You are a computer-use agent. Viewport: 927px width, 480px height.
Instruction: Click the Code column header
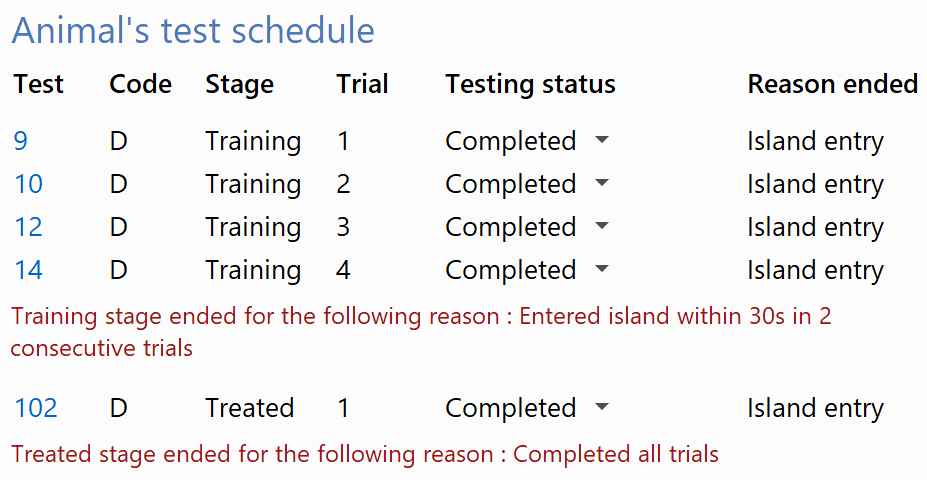141,84
